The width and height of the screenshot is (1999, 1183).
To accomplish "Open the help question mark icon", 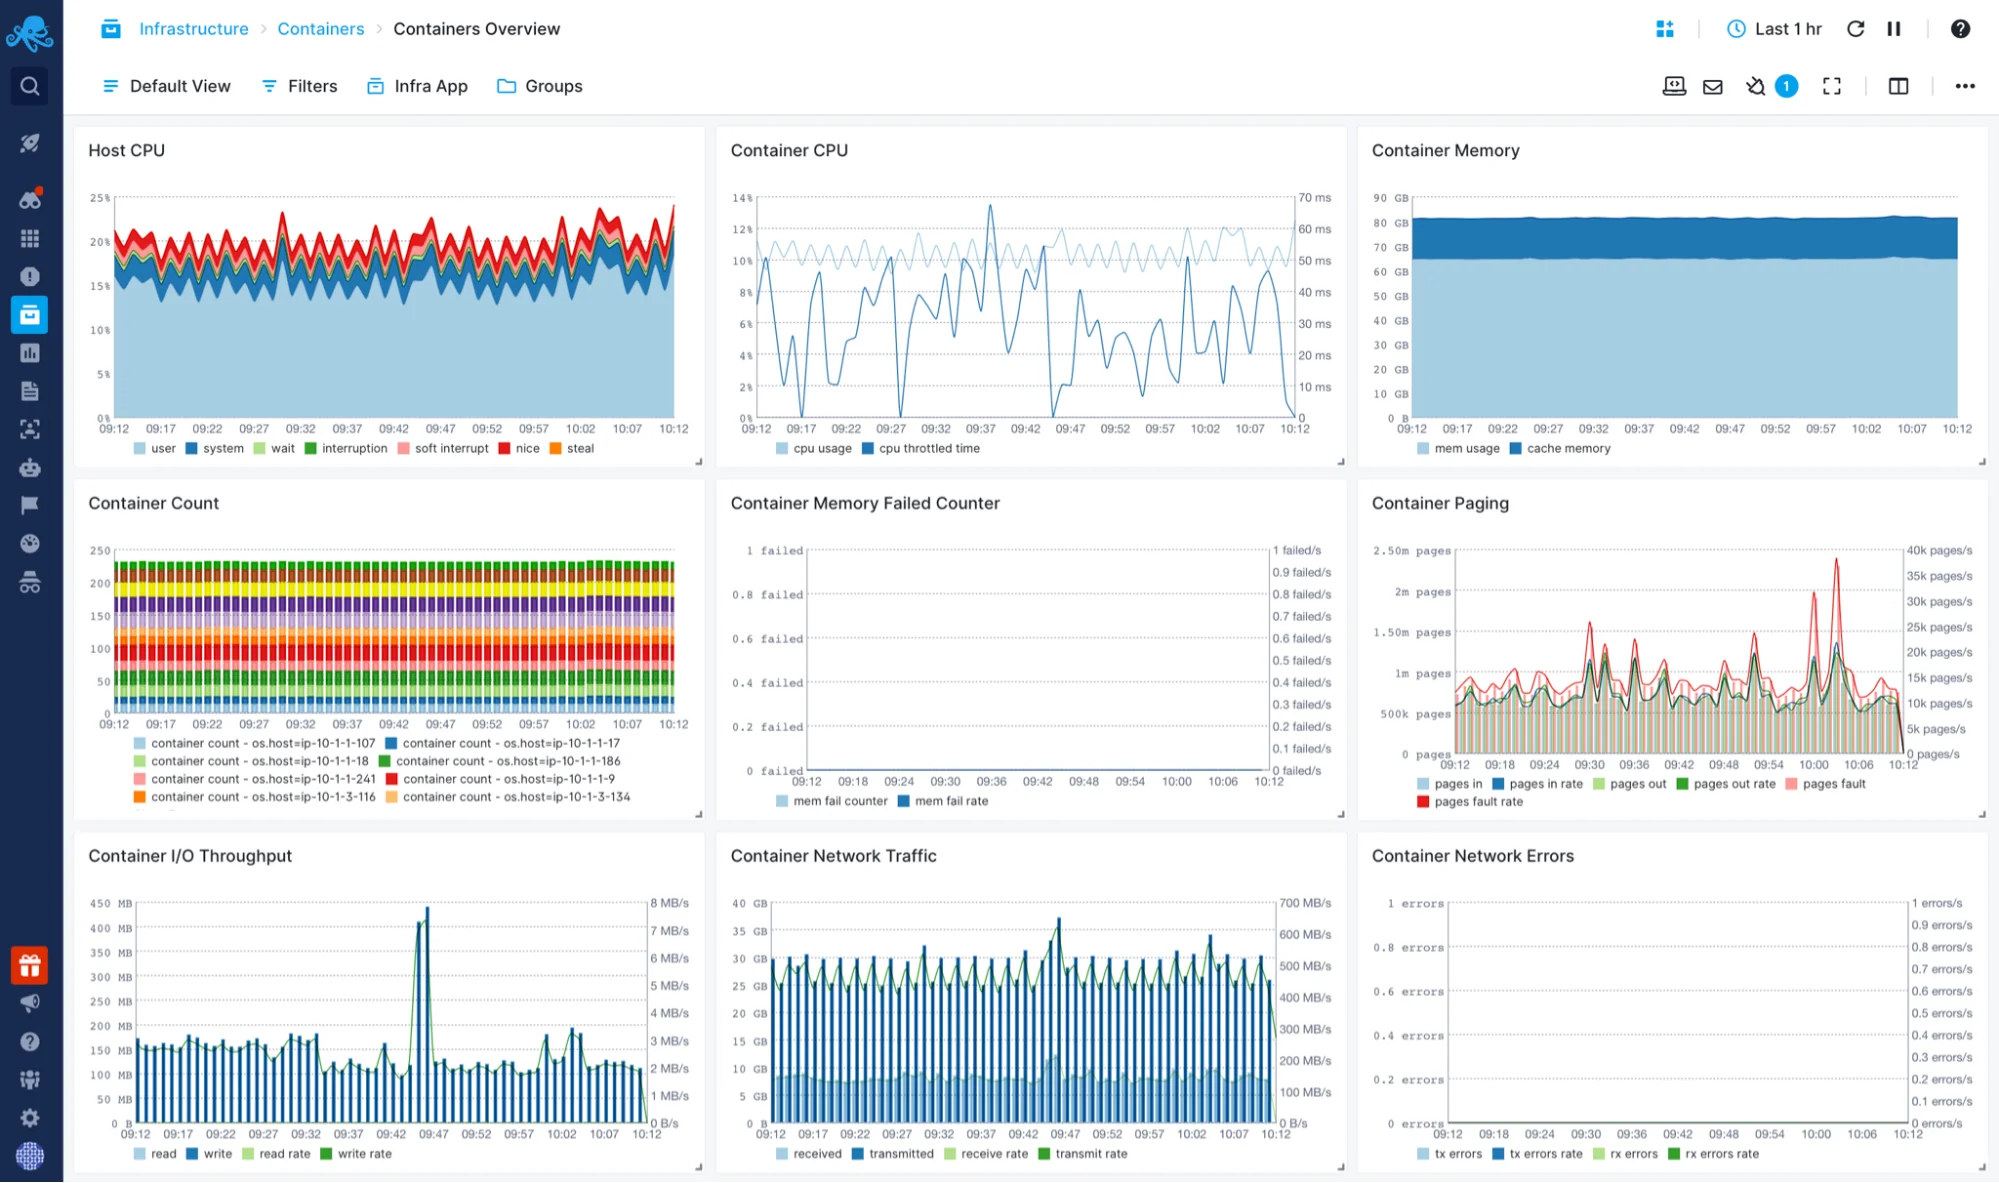I will [x=1960, y=29].
